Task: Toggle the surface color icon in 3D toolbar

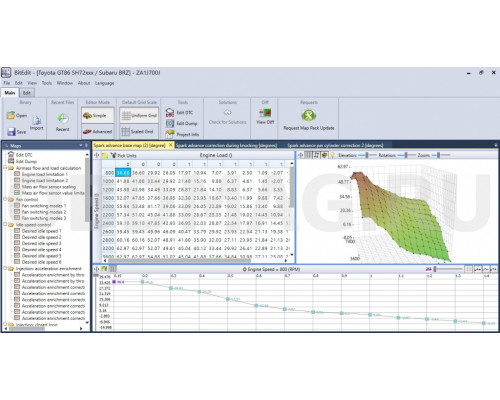Action: click(324, 155)
